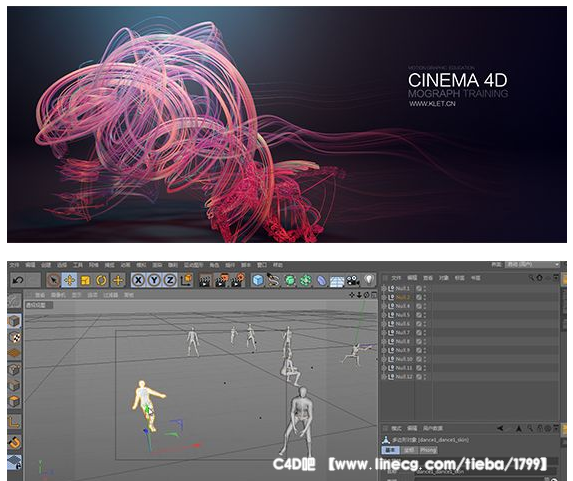Click layer icon on Null.4 row

click(x=419, y=306)
